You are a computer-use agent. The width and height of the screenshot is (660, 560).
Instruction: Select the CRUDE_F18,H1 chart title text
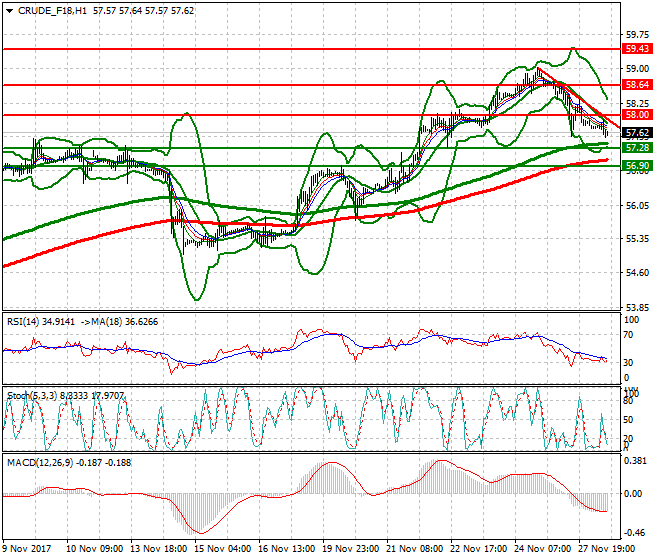tap(52, 11)
